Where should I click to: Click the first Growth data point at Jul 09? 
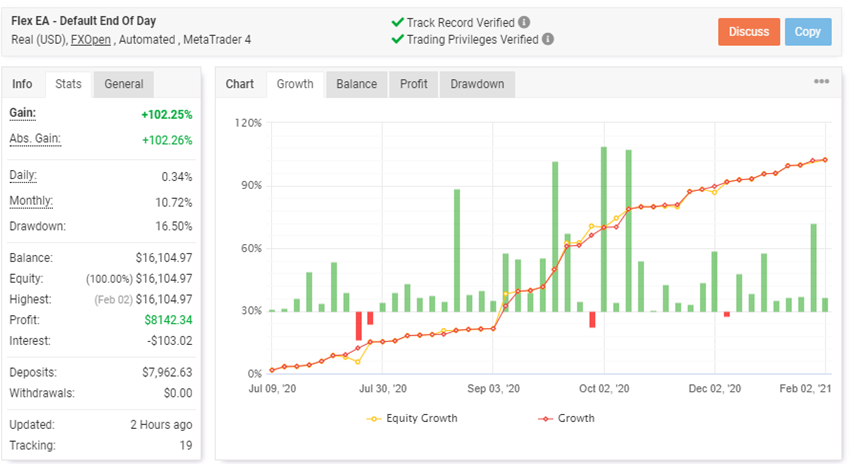pos(272,370)
